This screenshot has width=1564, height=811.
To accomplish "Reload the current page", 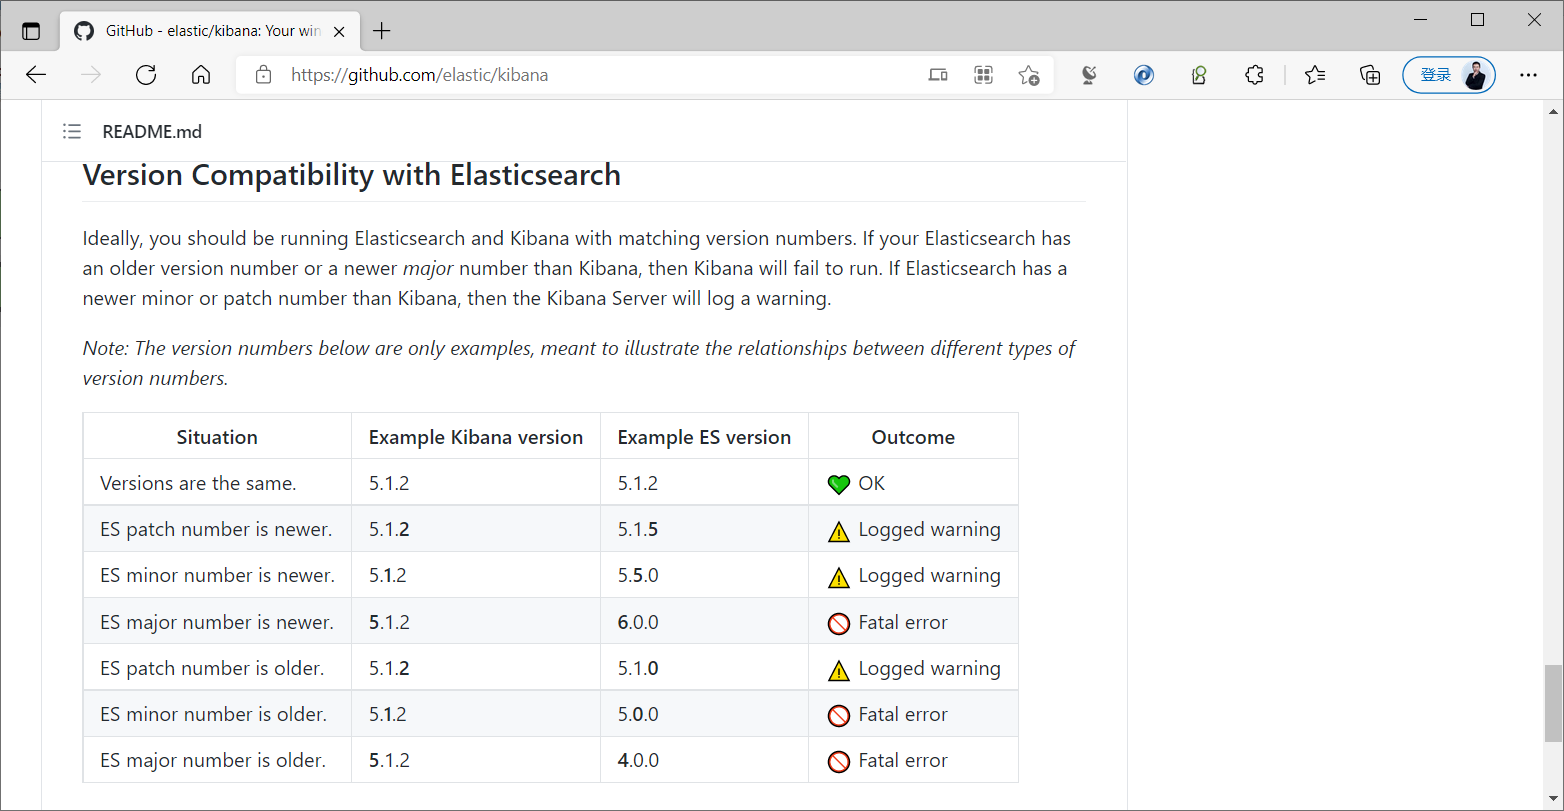I will [146, 75].
